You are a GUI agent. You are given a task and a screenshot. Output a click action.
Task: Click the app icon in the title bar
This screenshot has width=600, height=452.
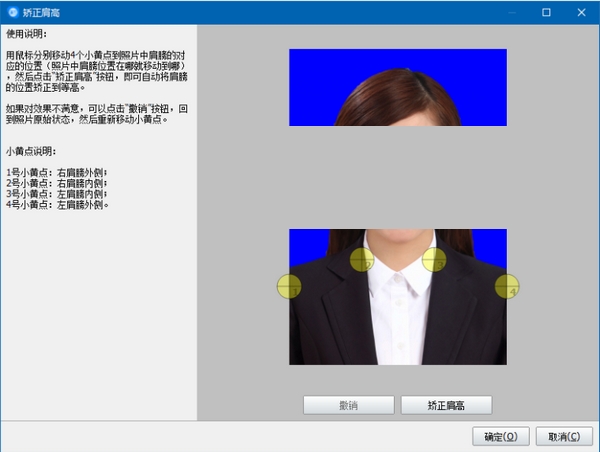pos(12,12)
